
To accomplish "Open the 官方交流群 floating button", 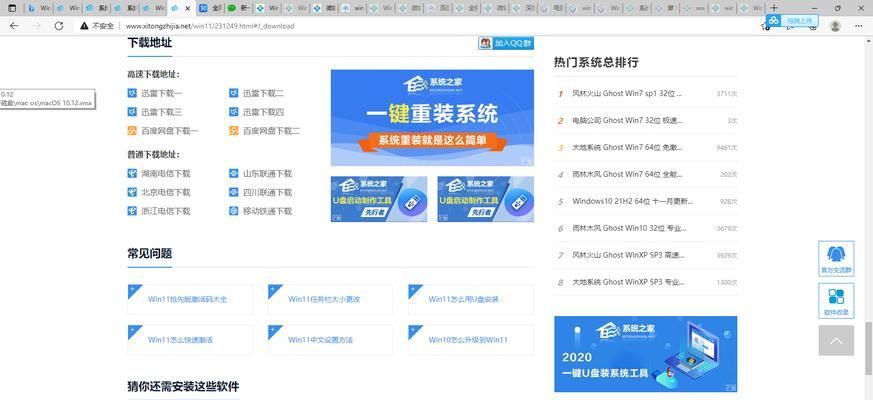I will click(836, 258).
